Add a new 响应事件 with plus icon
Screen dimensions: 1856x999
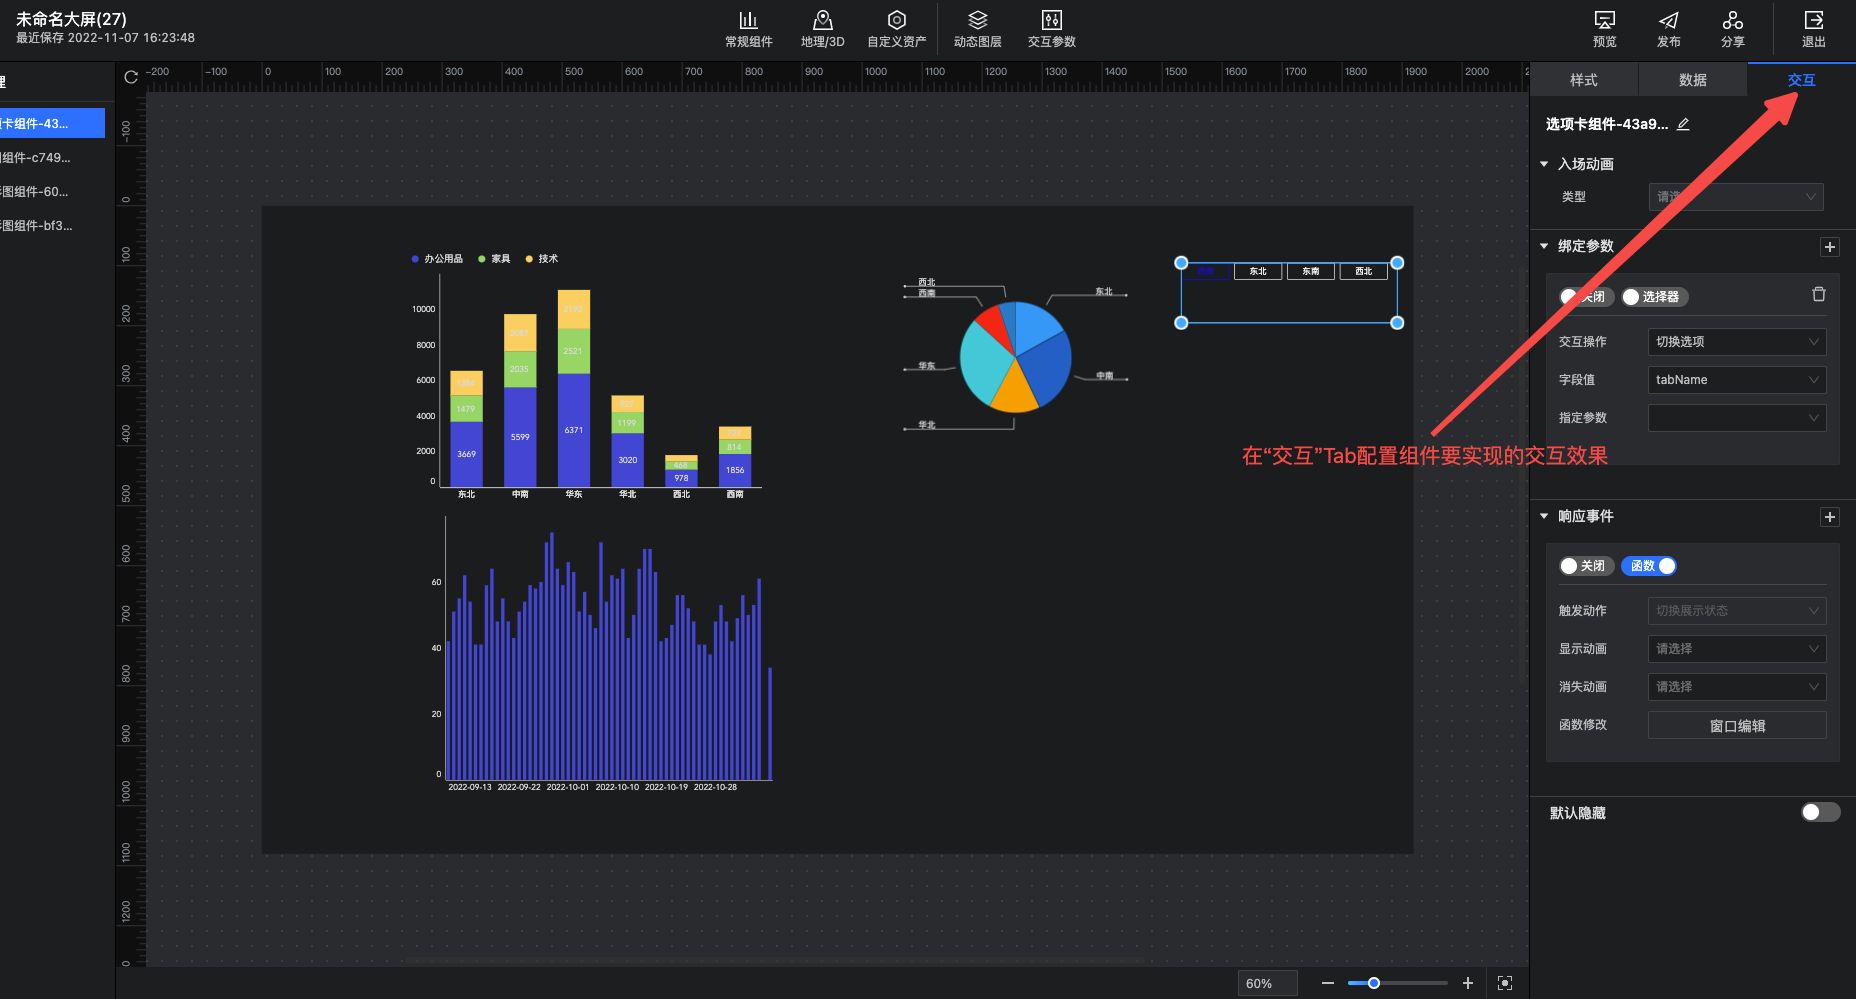click(x=1829, y=517)
